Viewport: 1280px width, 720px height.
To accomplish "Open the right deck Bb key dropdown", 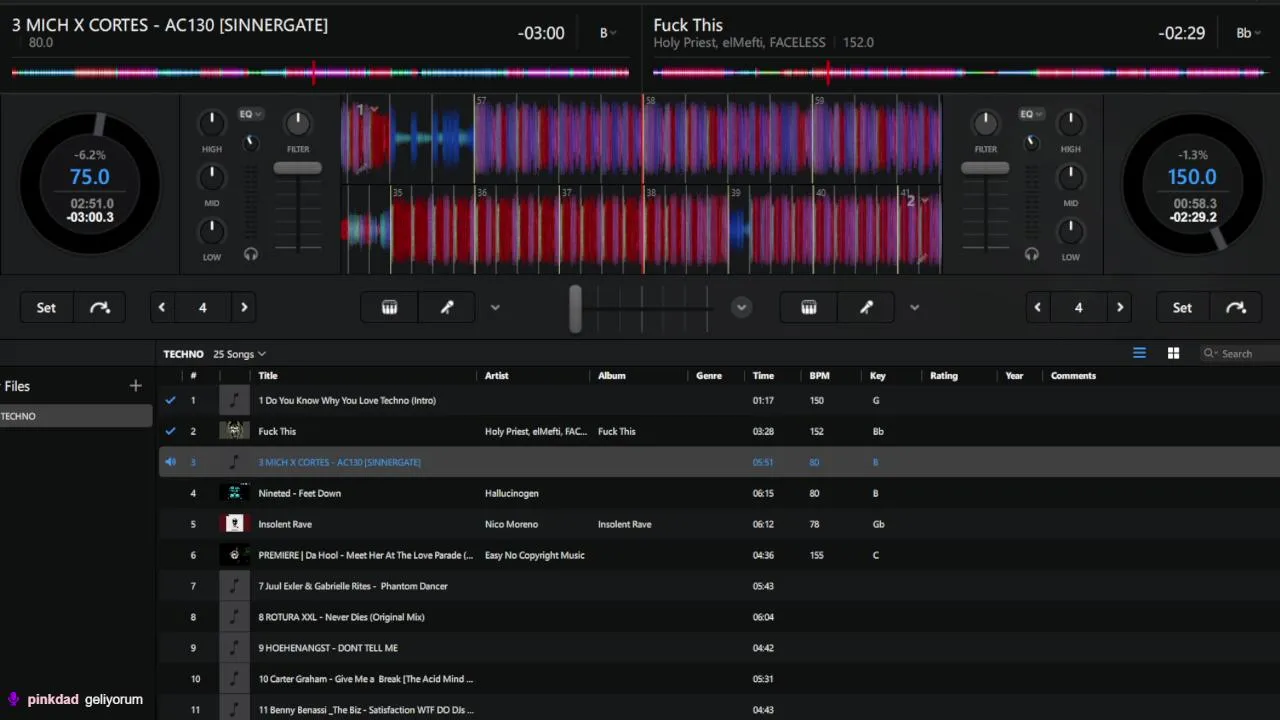I will pyautogui.click(x=1247, y=33).
